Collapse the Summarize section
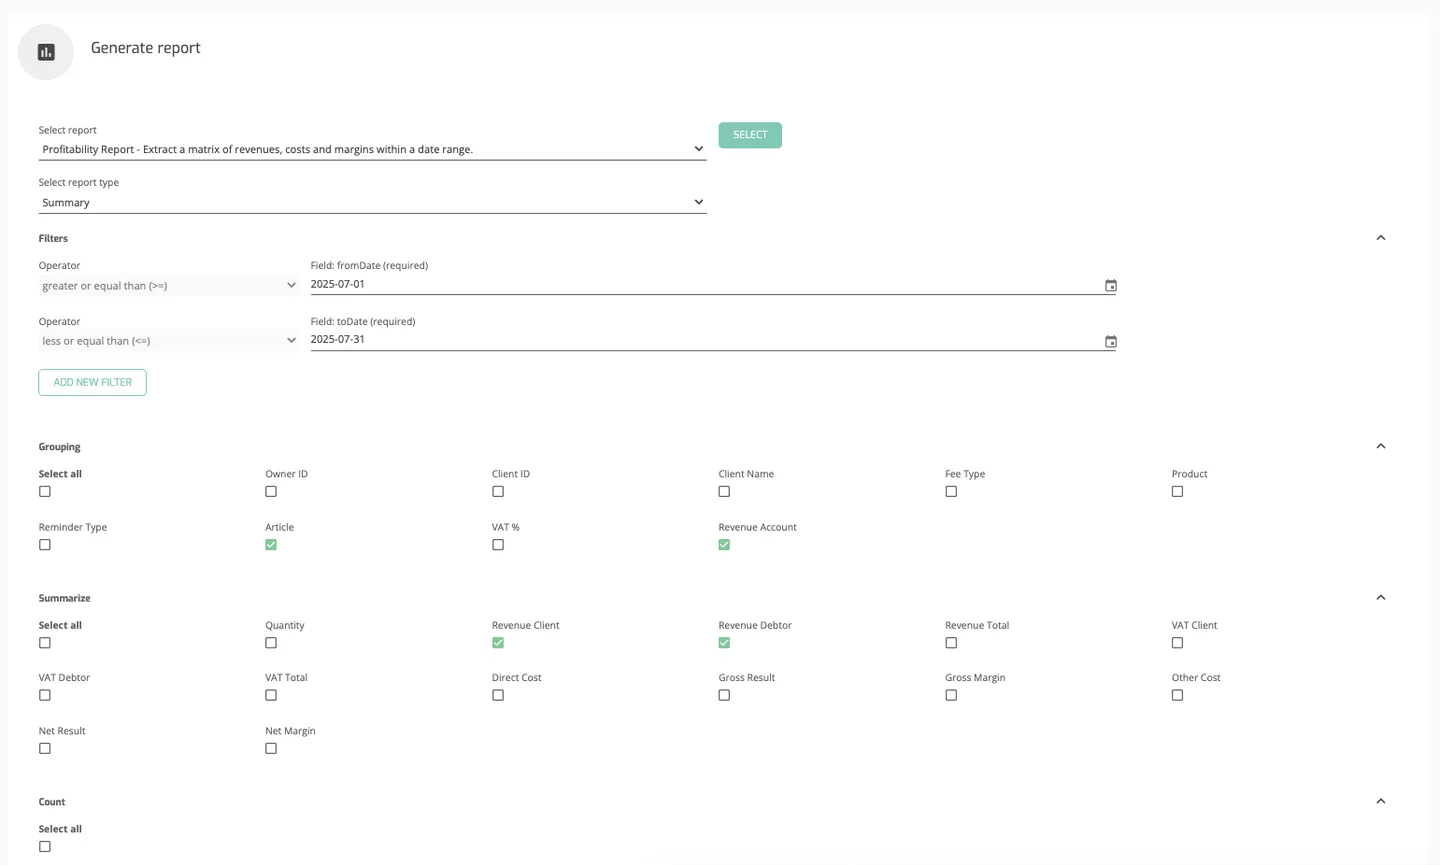This screenshot has height=865, width=1440. pyautogui.click(x=1381, y=598)
